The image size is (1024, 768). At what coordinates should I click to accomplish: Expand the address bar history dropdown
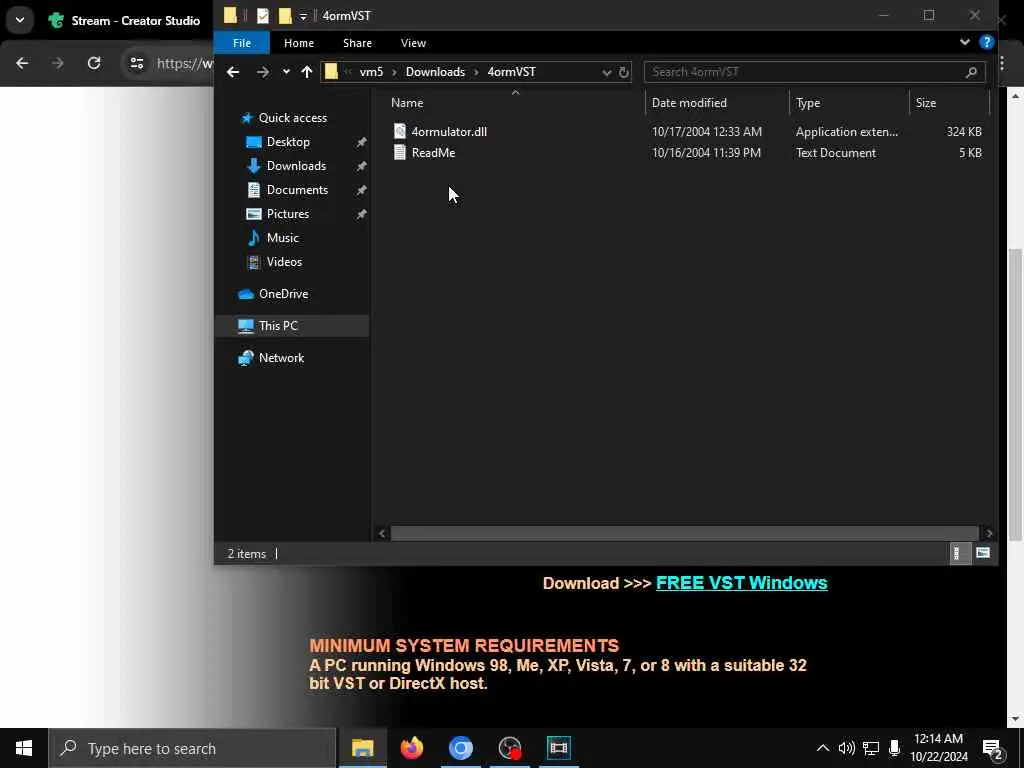click(607, 72)
